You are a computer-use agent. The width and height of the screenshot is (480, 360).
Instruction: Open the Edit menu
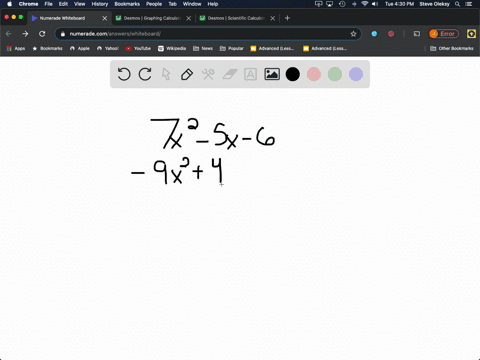tap(63, 4)
